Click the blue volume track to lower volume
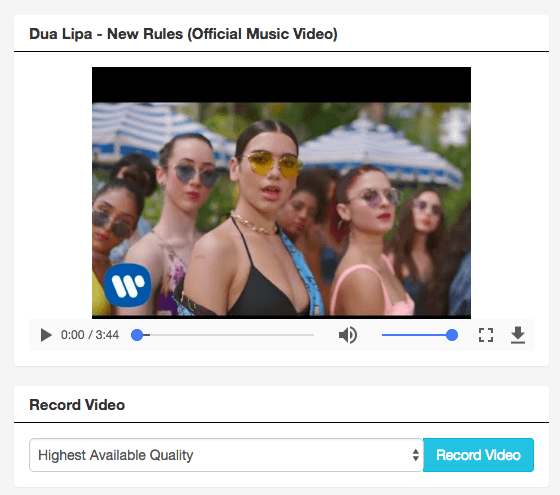 tap(414, 335)
